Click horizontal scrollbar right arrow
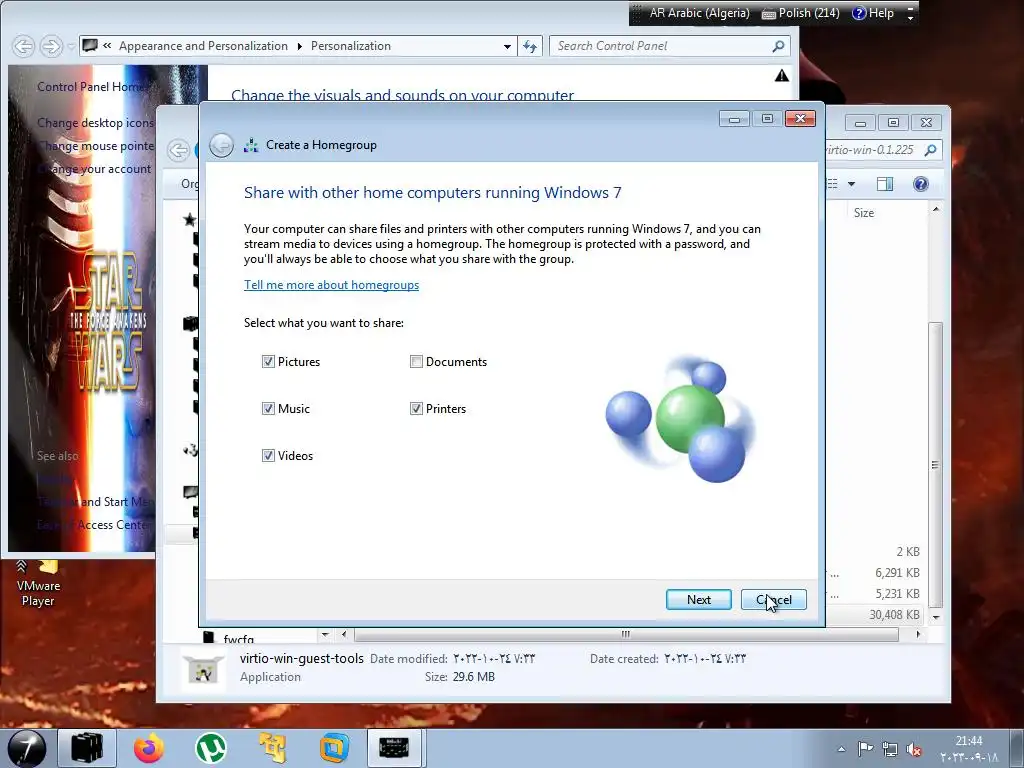This screenshot has width=1024, height=768. 918,634
